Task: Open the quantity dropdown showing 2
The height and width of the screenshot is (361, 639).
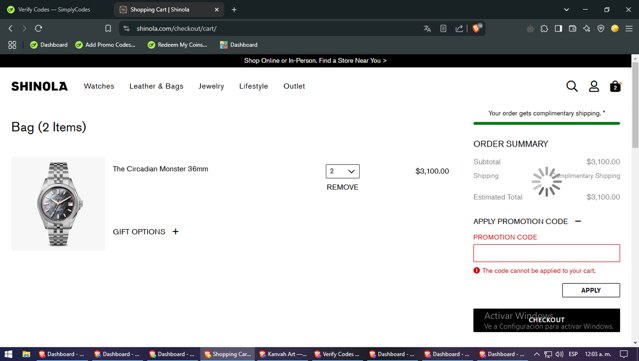Action: (x=342, y=171)
